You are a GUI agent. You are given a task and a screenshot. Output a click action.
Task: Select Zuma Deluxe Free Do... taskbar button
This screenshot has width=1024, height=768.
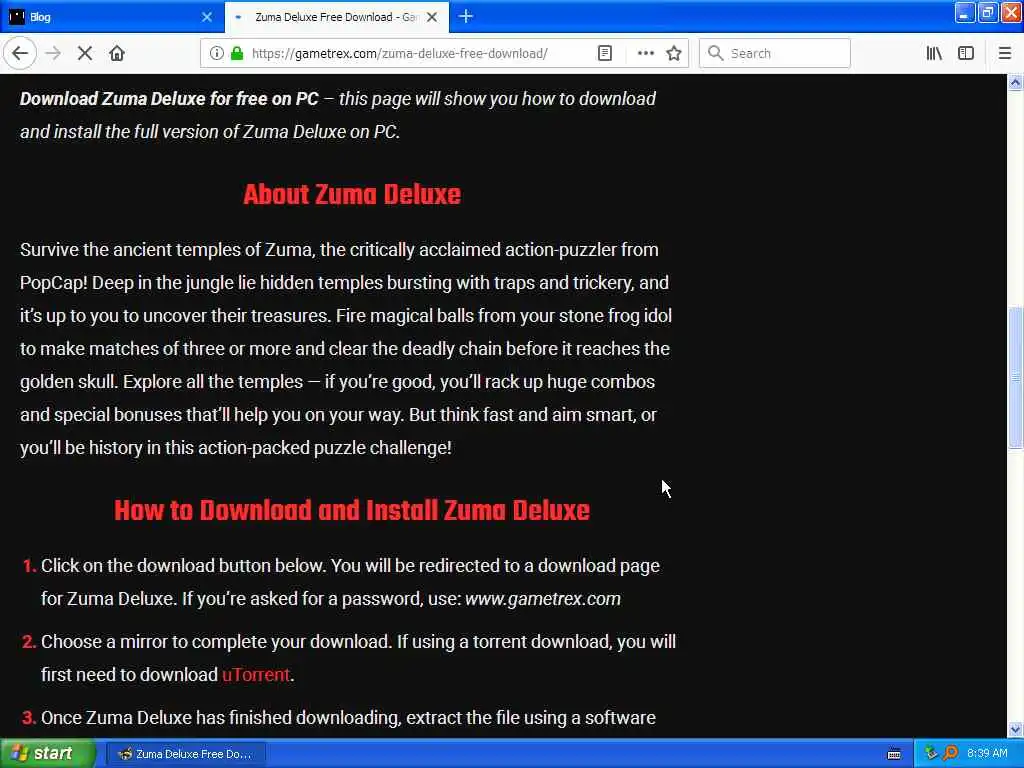tap(185, 754)
